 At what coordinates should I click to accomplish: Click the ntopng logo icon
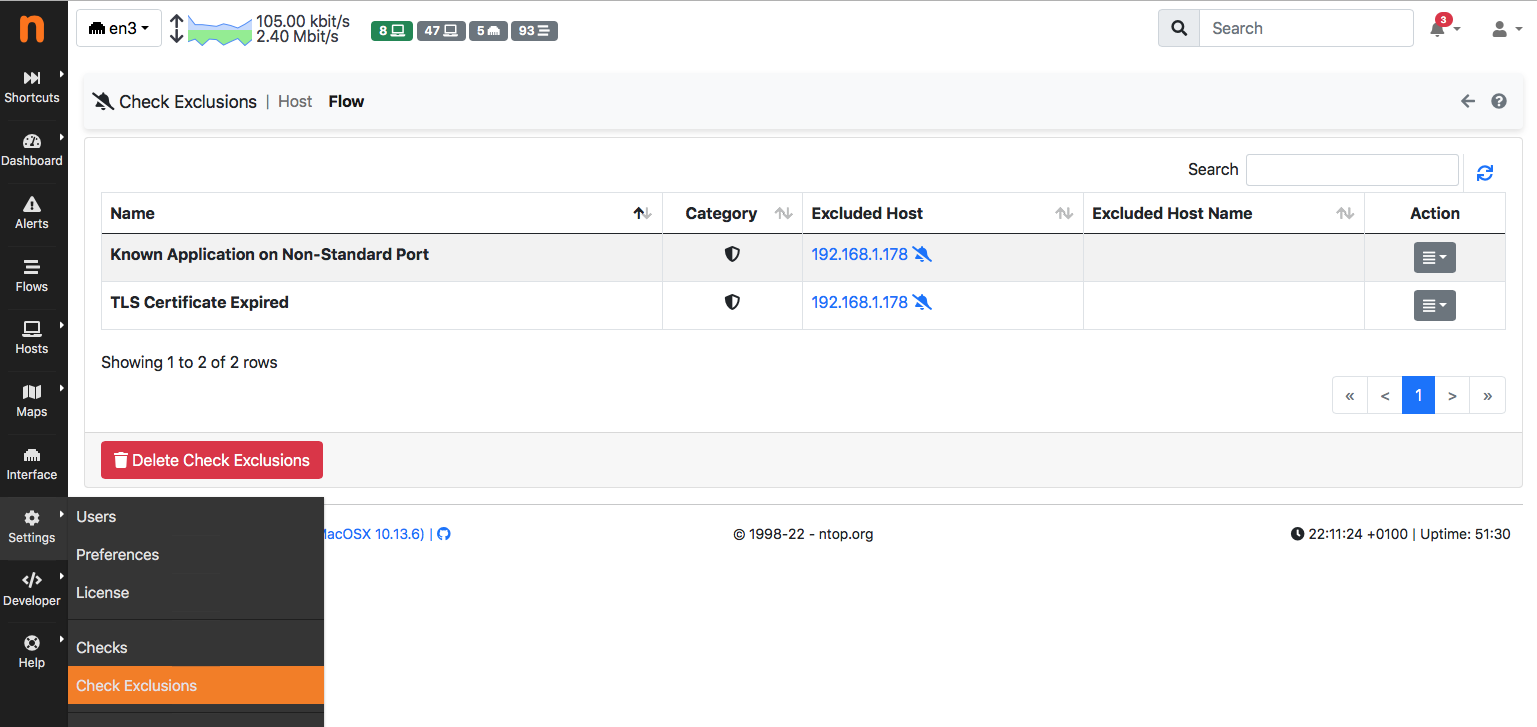tap(32, 28)
